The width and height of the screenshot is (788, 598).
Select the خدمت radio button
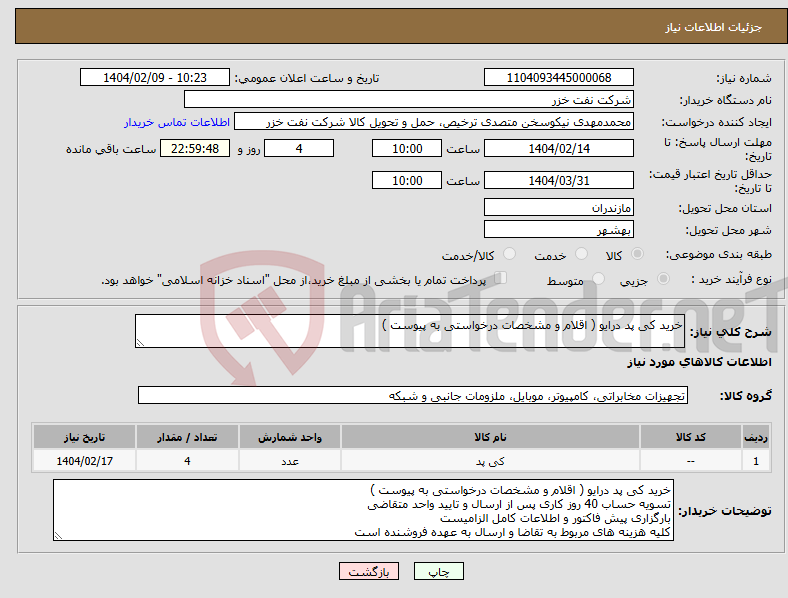(581, 254)
